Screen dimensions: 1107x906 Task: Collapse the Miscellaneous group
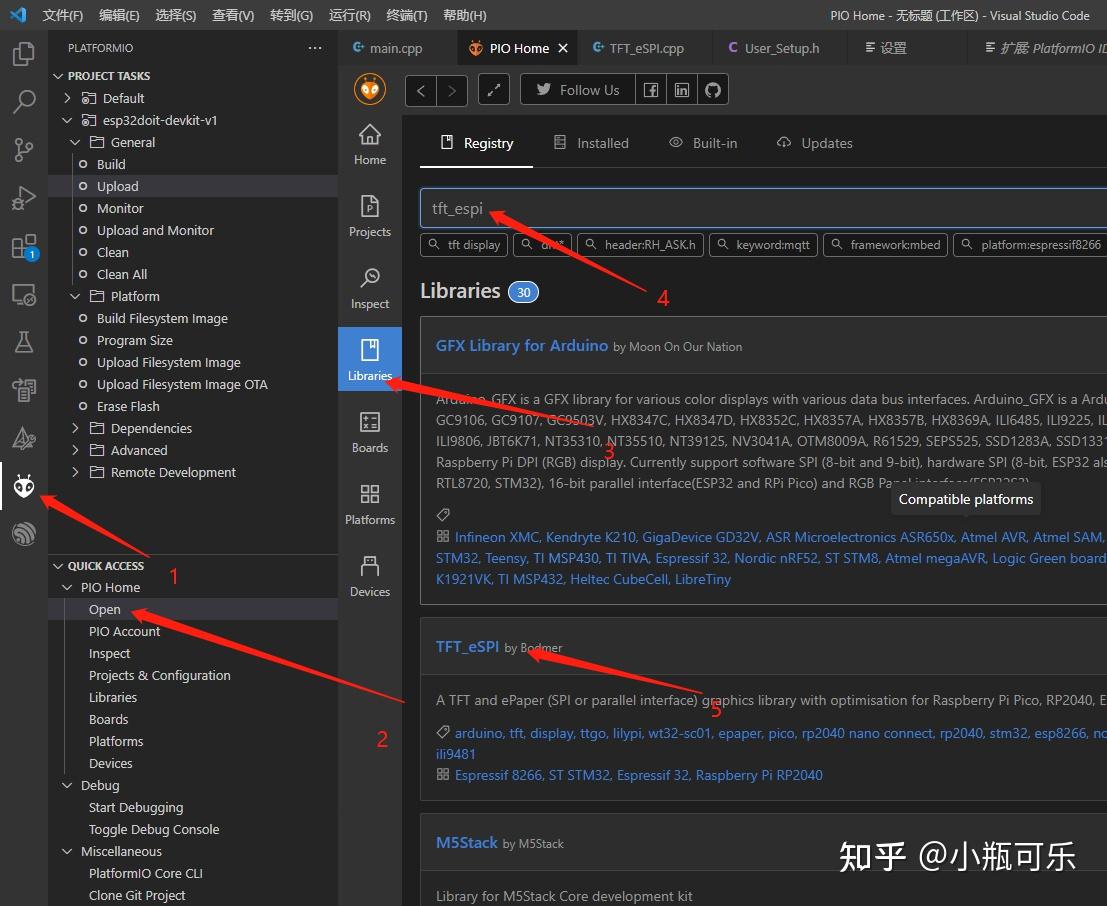pos(67,851)
